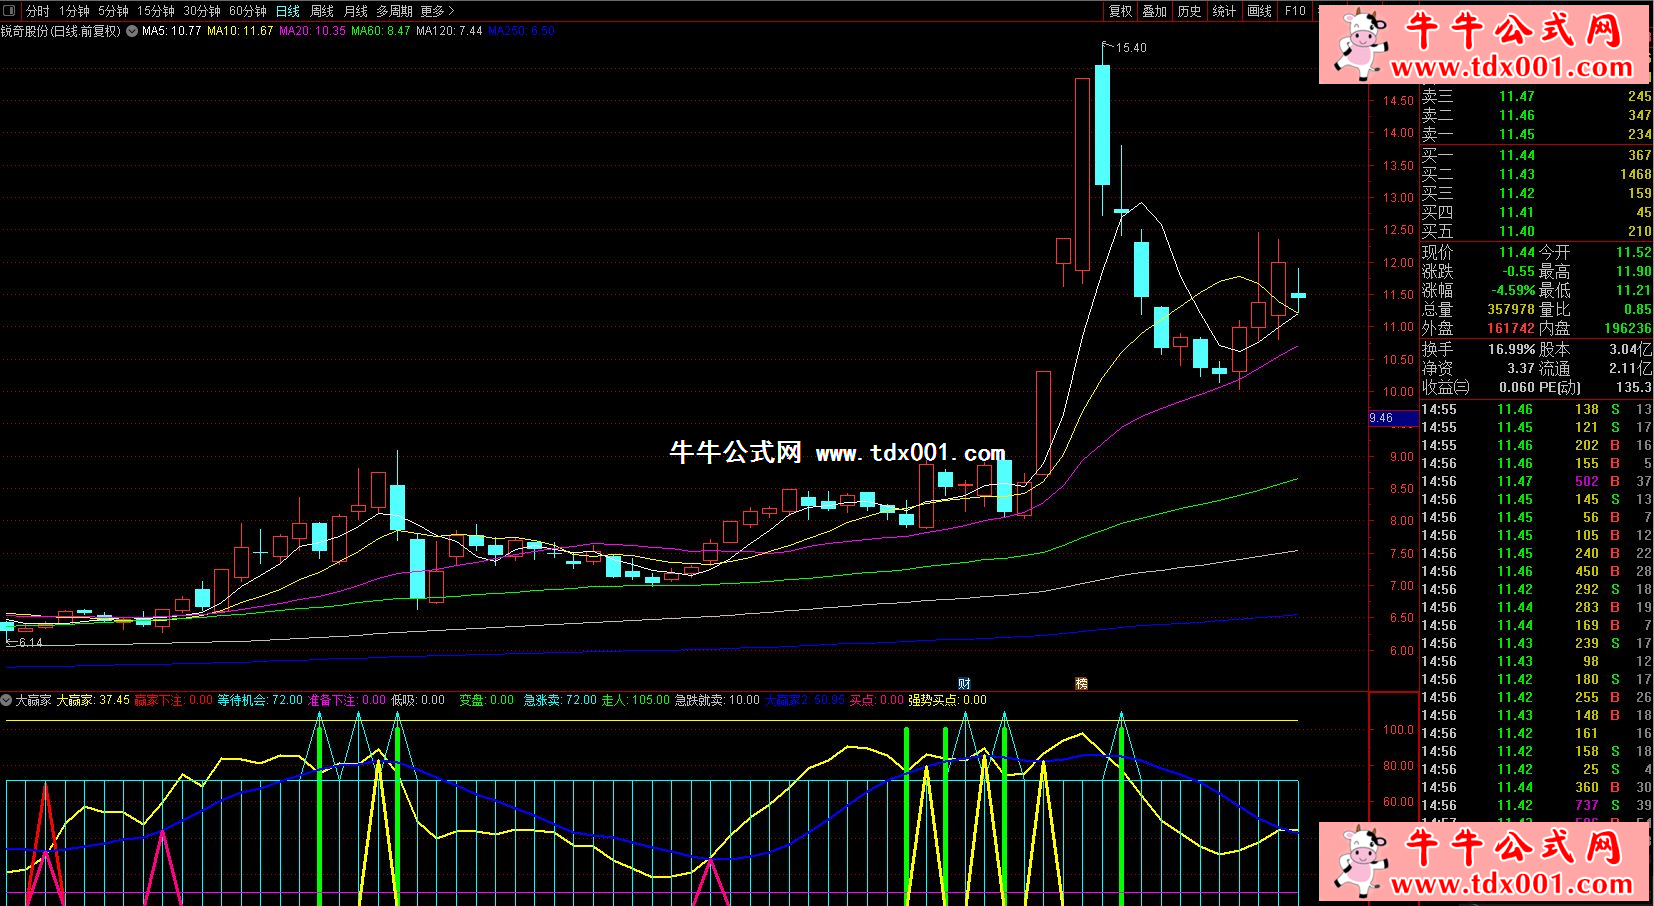Open the dropdown arrow beside 大赢家 indicator
This screenshot has width=1654, height=906.
pos(6,700)
